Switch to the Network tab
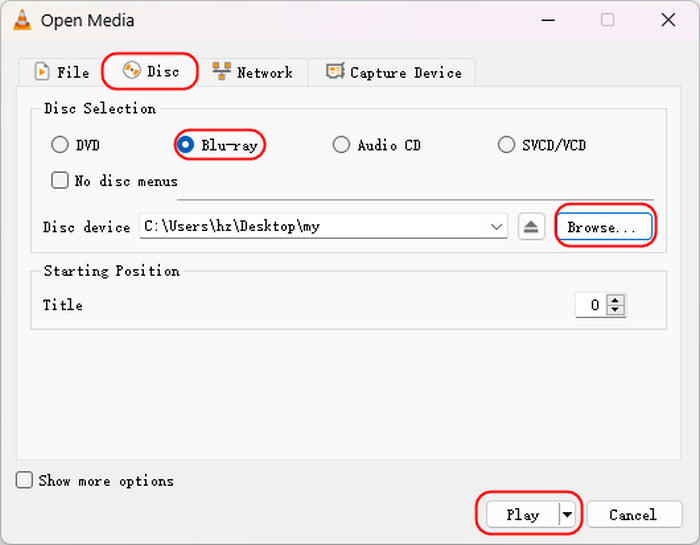700x545 pixels. coord(253,72)
